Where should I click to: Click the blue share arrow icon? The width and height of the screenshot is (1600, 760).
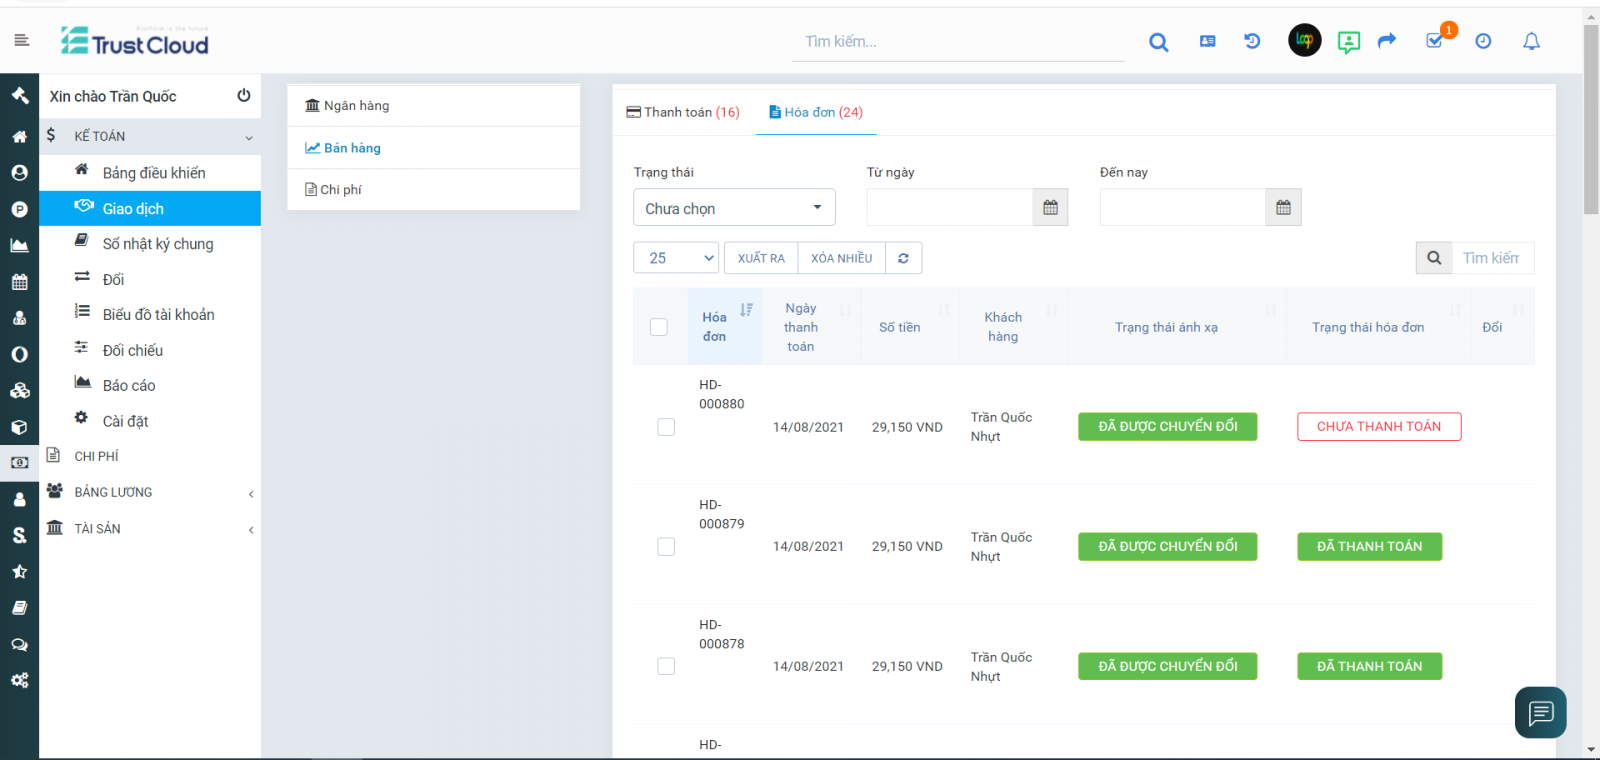[1386, 41]
